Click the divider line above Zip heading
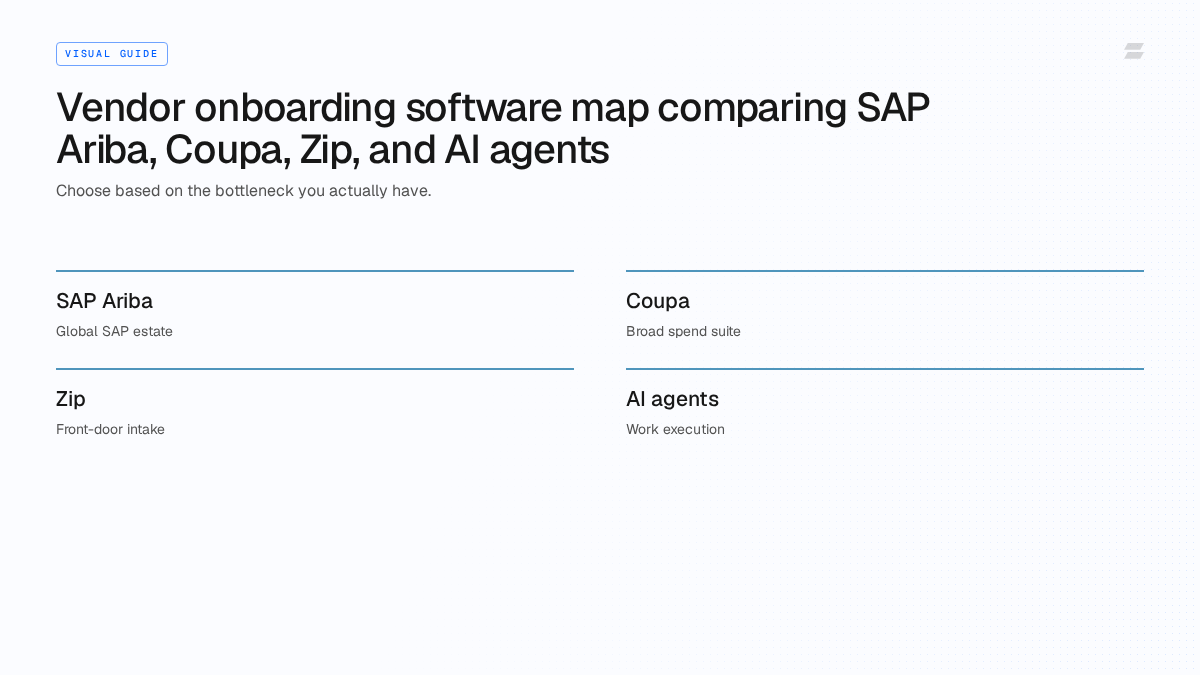 [315, 369]
